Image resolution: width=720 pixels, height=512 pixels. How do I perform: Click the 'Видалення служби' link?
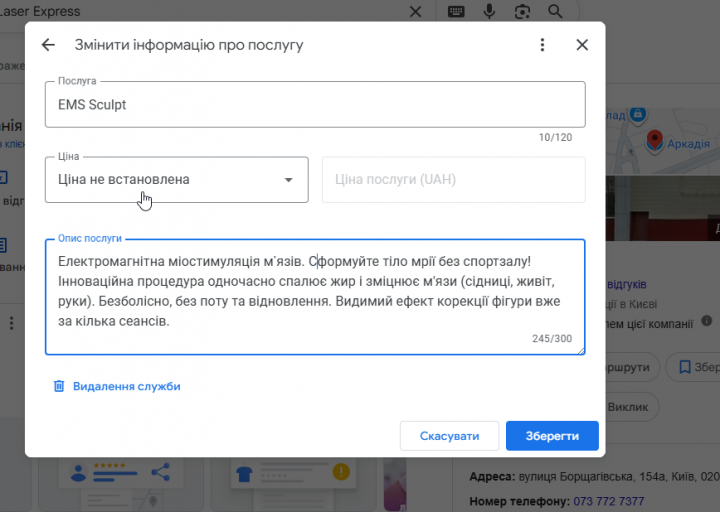click(x=127, y=386)
